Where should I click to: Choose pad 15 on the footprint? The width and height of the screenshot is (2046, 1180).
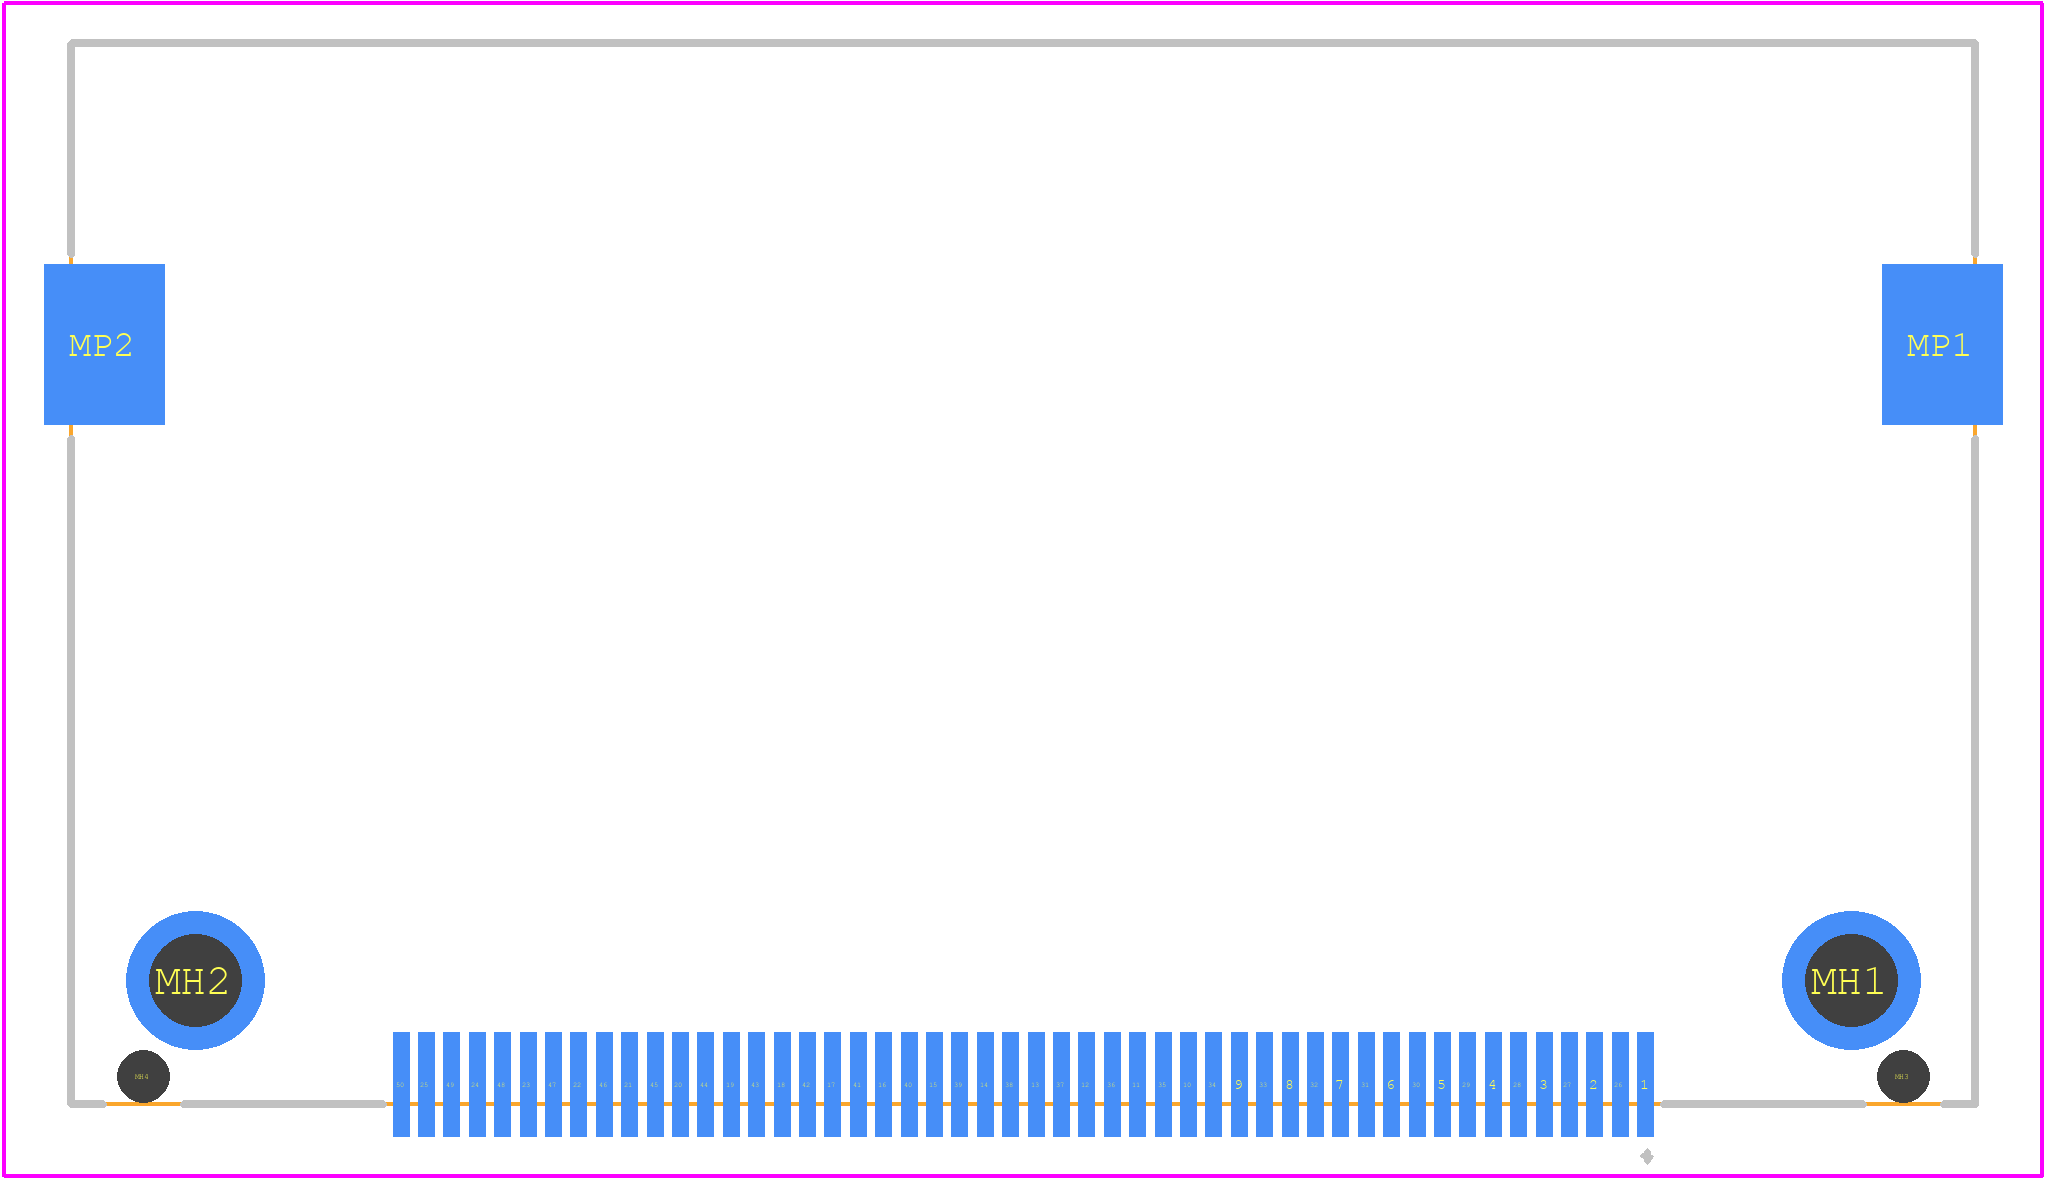(x=934, y=1084)
